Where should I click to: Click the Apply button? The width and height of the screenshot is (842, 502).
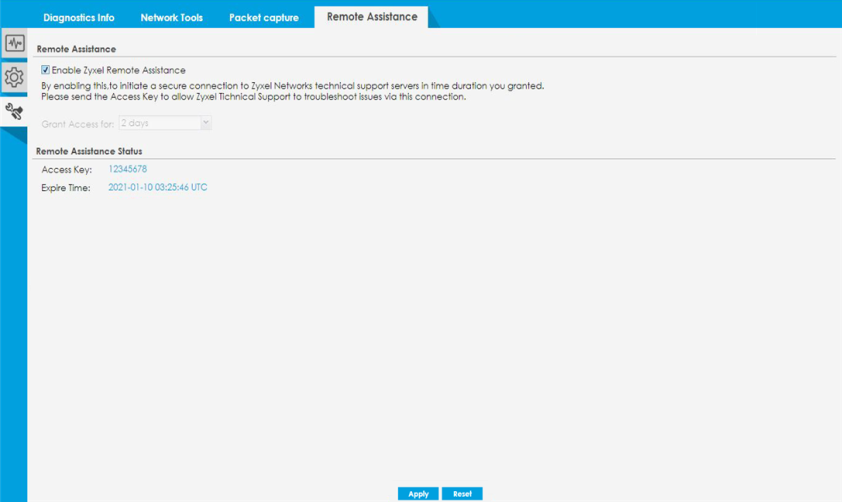coord(418,493)
